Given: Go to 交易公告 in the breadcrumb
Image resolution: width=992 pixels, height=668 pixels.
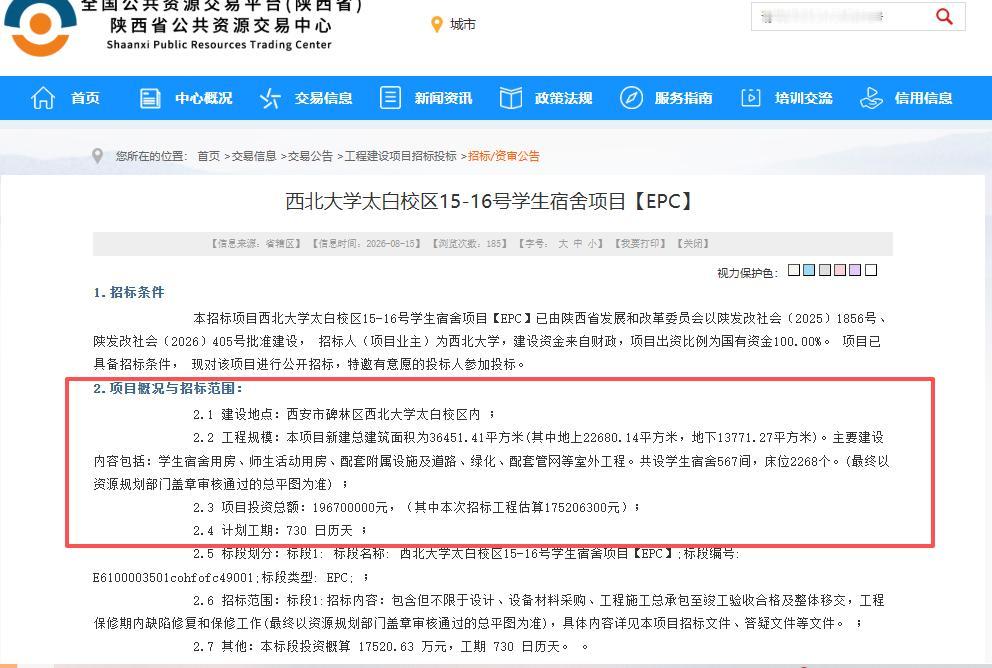Looking at the screenshot, I should 311,156.
